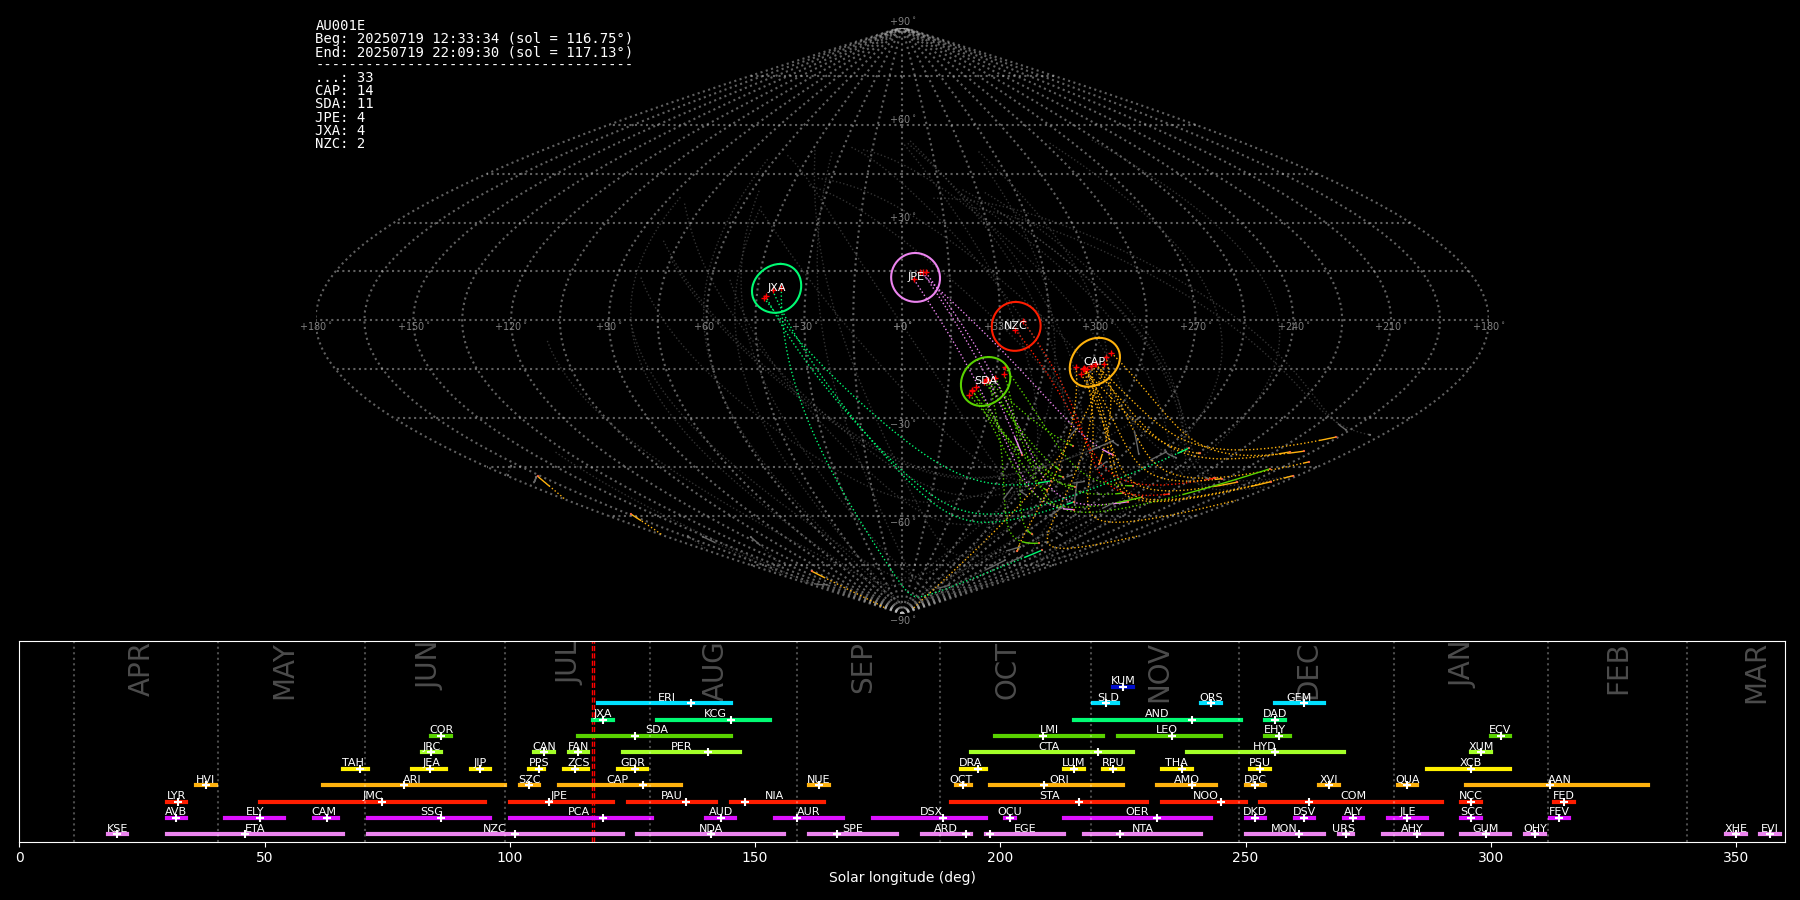The height and width of the screenshot is (900, 1800).
Task: Click the OER shower bar
Action: click(x=1137, y=818)
